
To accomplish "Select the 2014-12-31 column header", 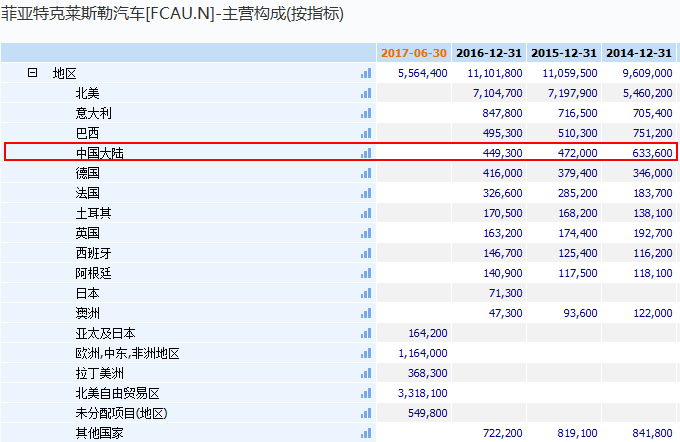I will 639,53.
